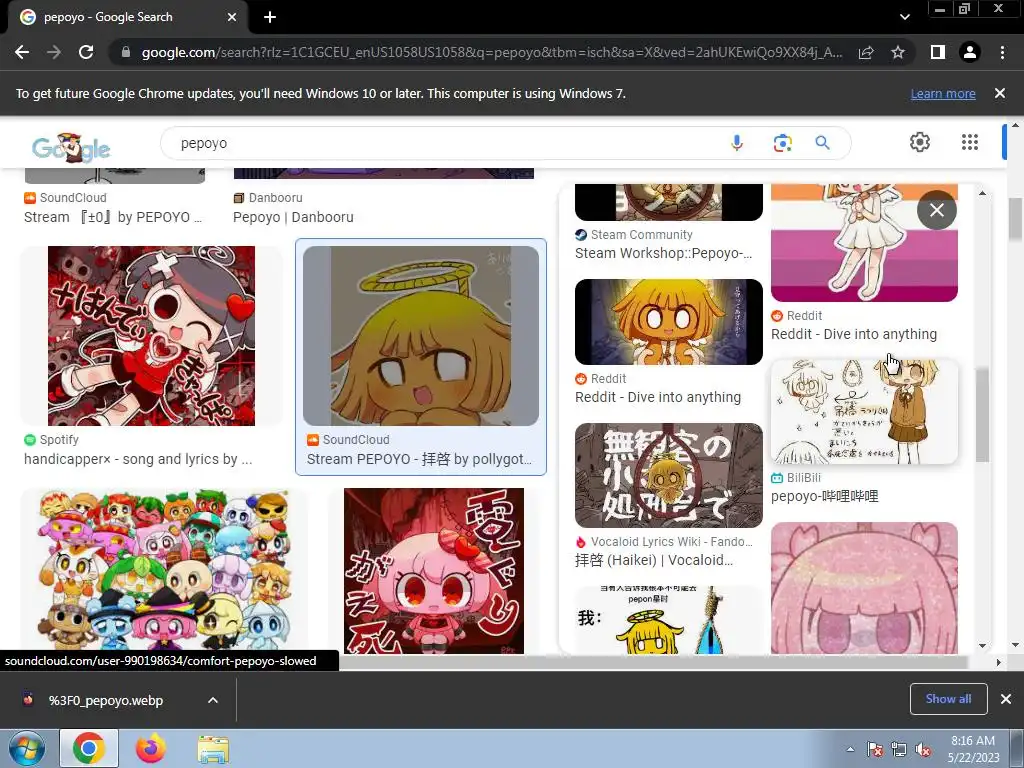Expand options chevron for pepoyo.webp download

pyautogui.click(x=213, y=700)
